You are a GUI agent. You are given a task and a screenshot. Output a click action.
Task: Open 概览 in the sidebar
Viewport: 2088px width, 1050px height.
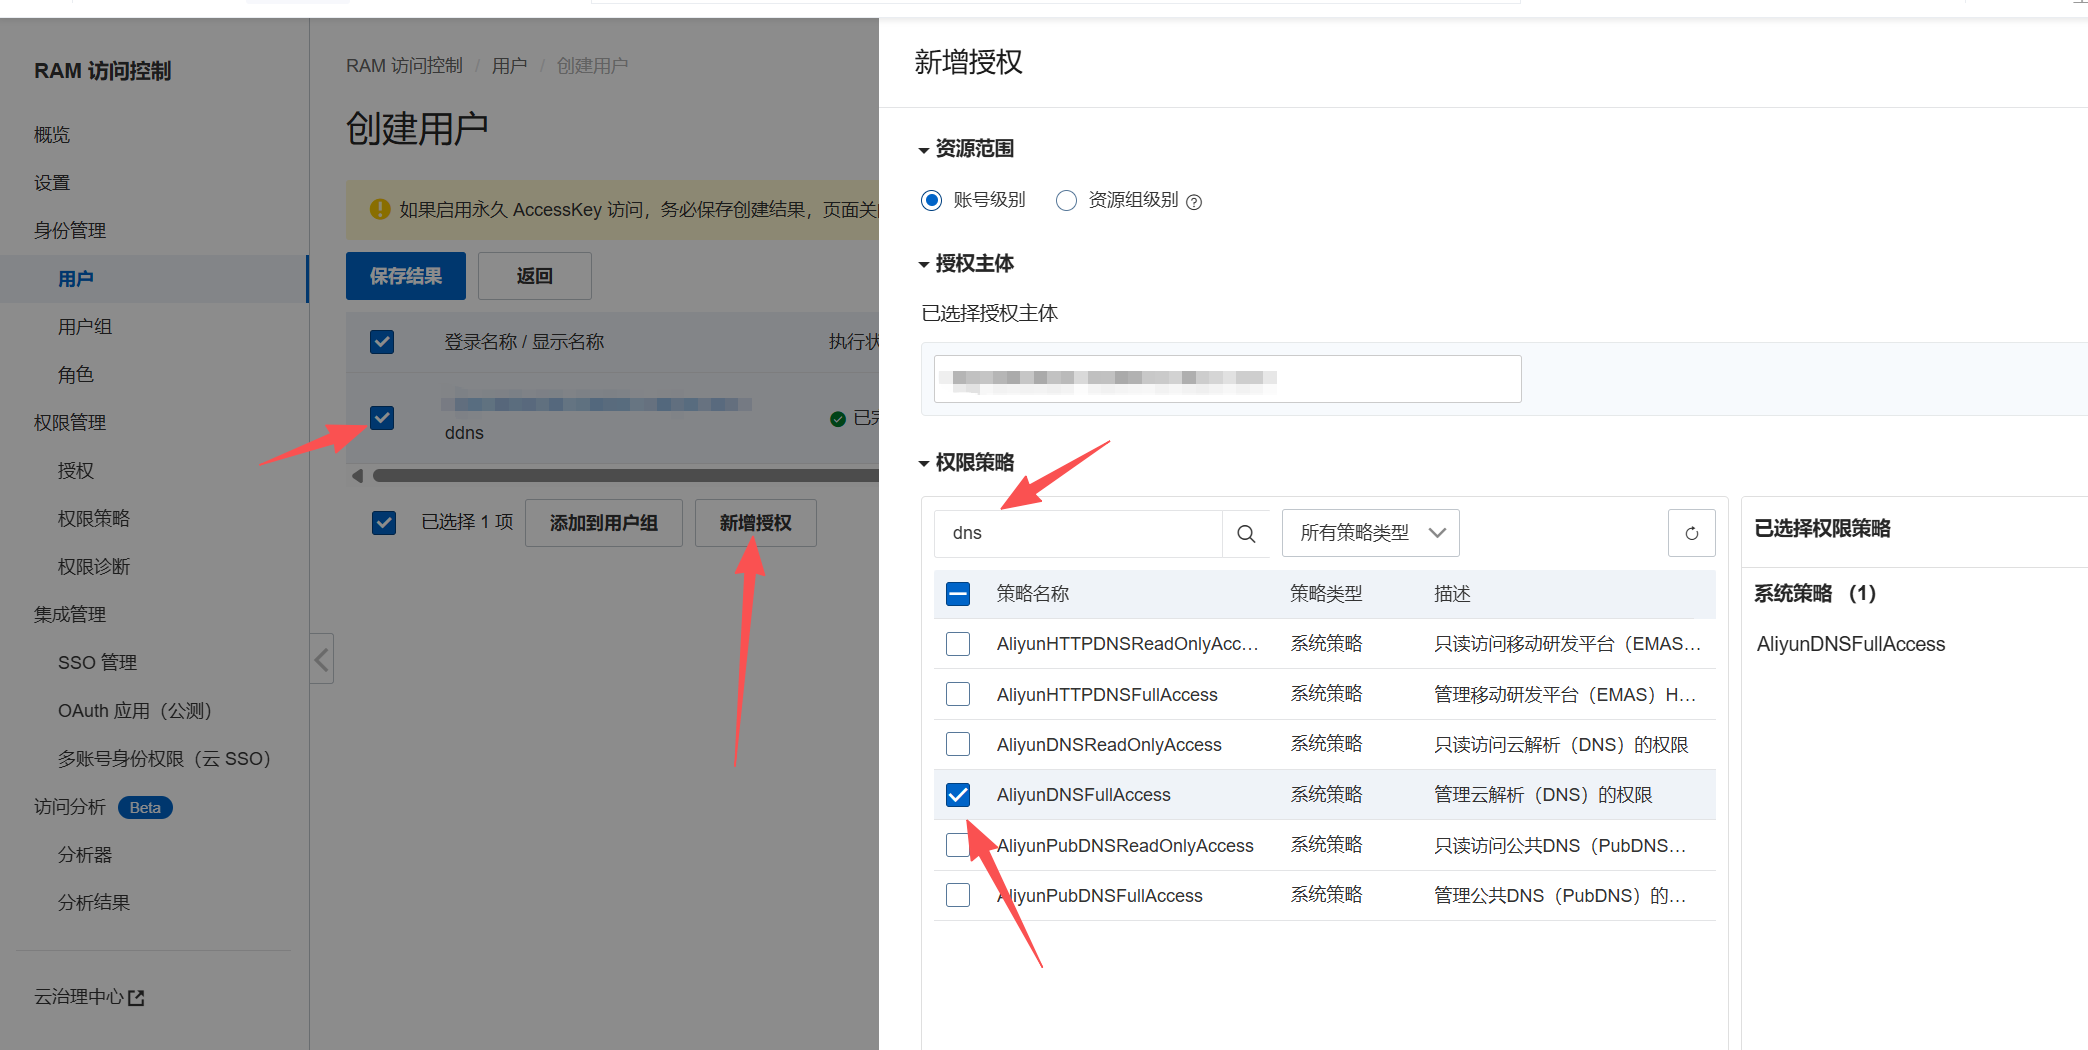pyautogui.click(x=52, y=135)
